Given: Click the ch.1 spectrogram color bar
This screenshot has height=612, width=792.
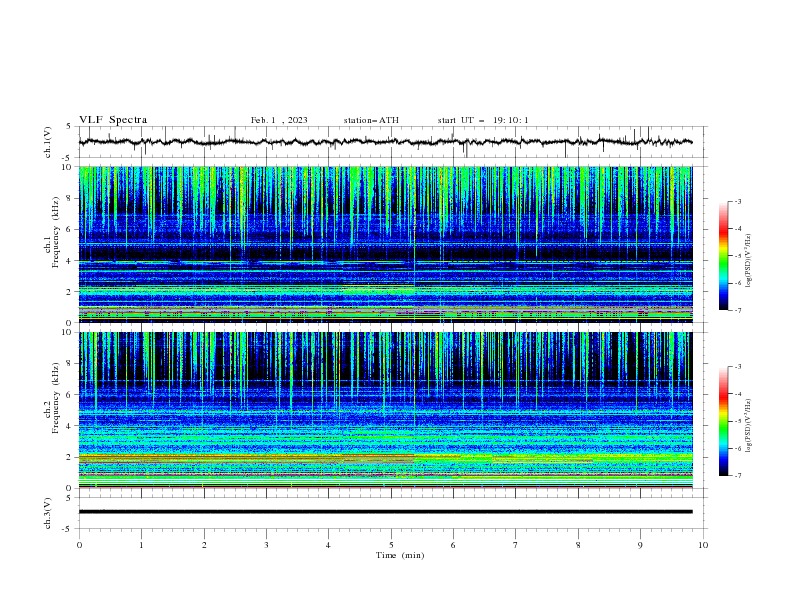Looking at the screenshot, I should point(723,256).
